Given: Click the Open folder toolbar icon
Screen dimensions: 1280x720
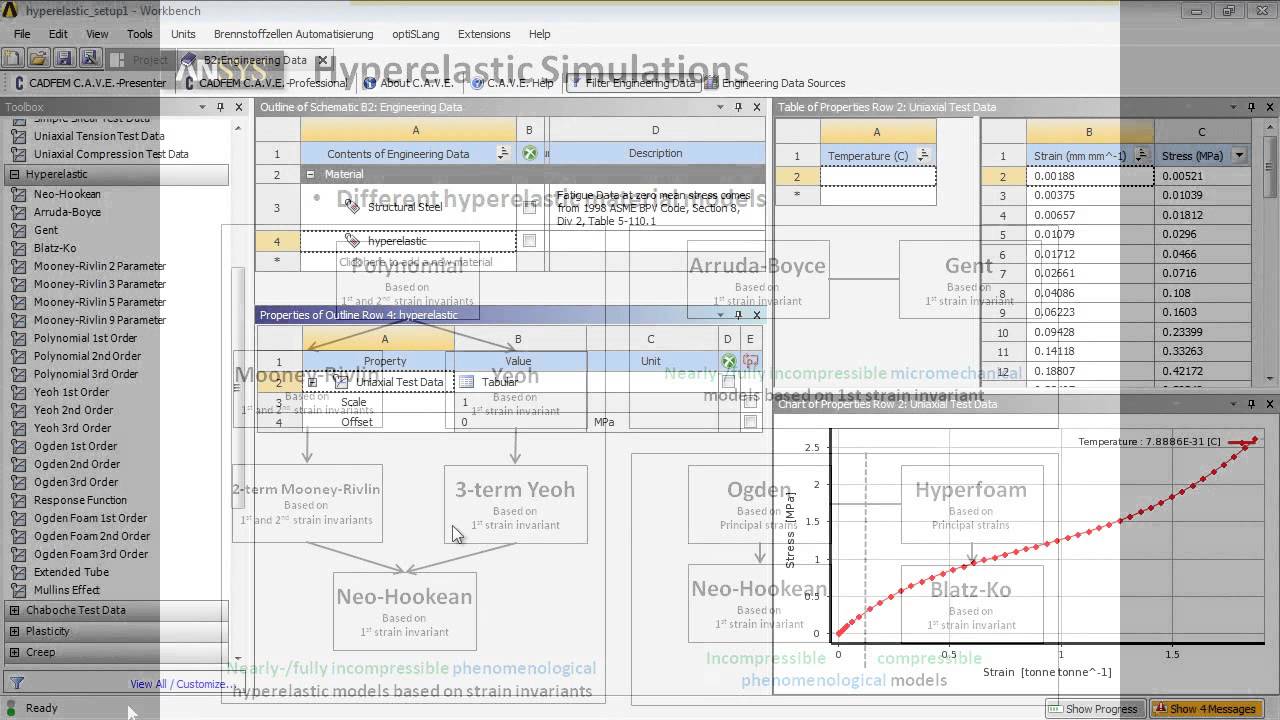Looking at the screenshot, I should [38, 59].
